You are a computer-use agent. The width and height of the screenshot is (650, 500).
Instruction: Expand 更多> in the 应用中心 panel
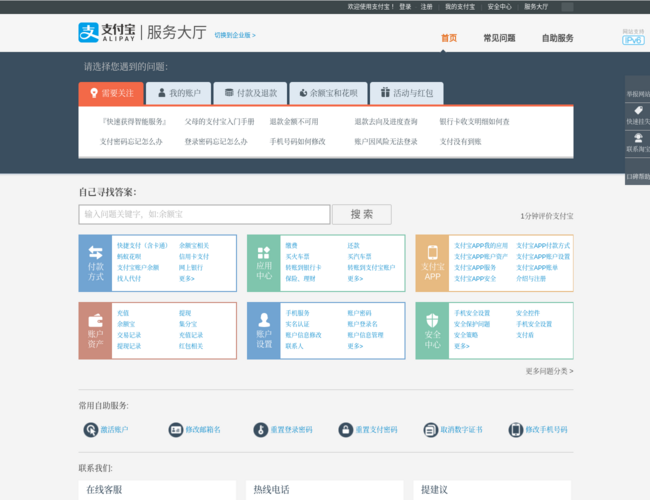tap(355, 279)
